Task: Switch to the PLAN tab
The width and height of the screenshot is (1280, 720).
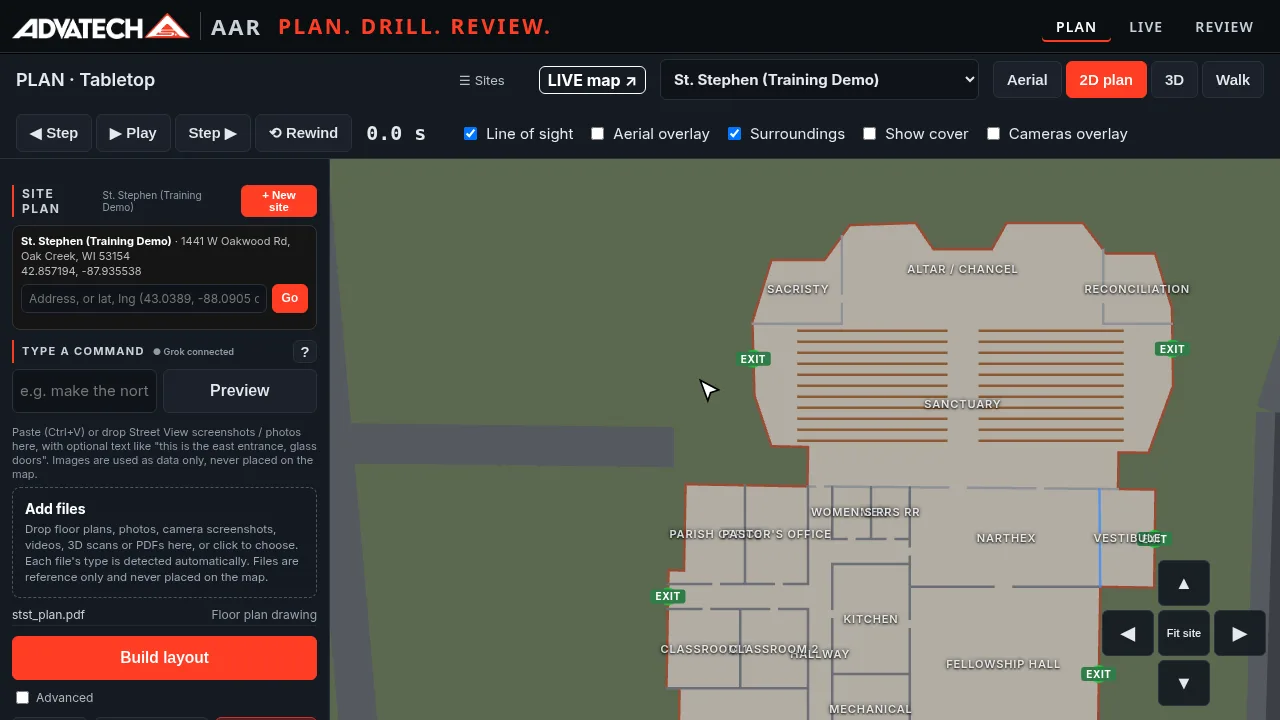Action: 1076,27
